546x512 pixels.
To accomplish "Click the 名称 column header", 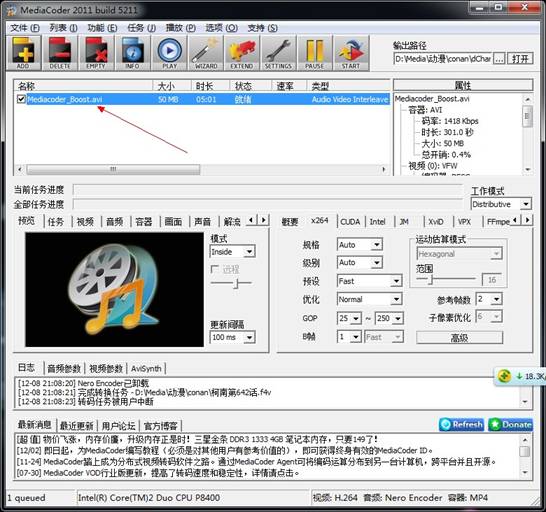I will [x=83, y=85].
